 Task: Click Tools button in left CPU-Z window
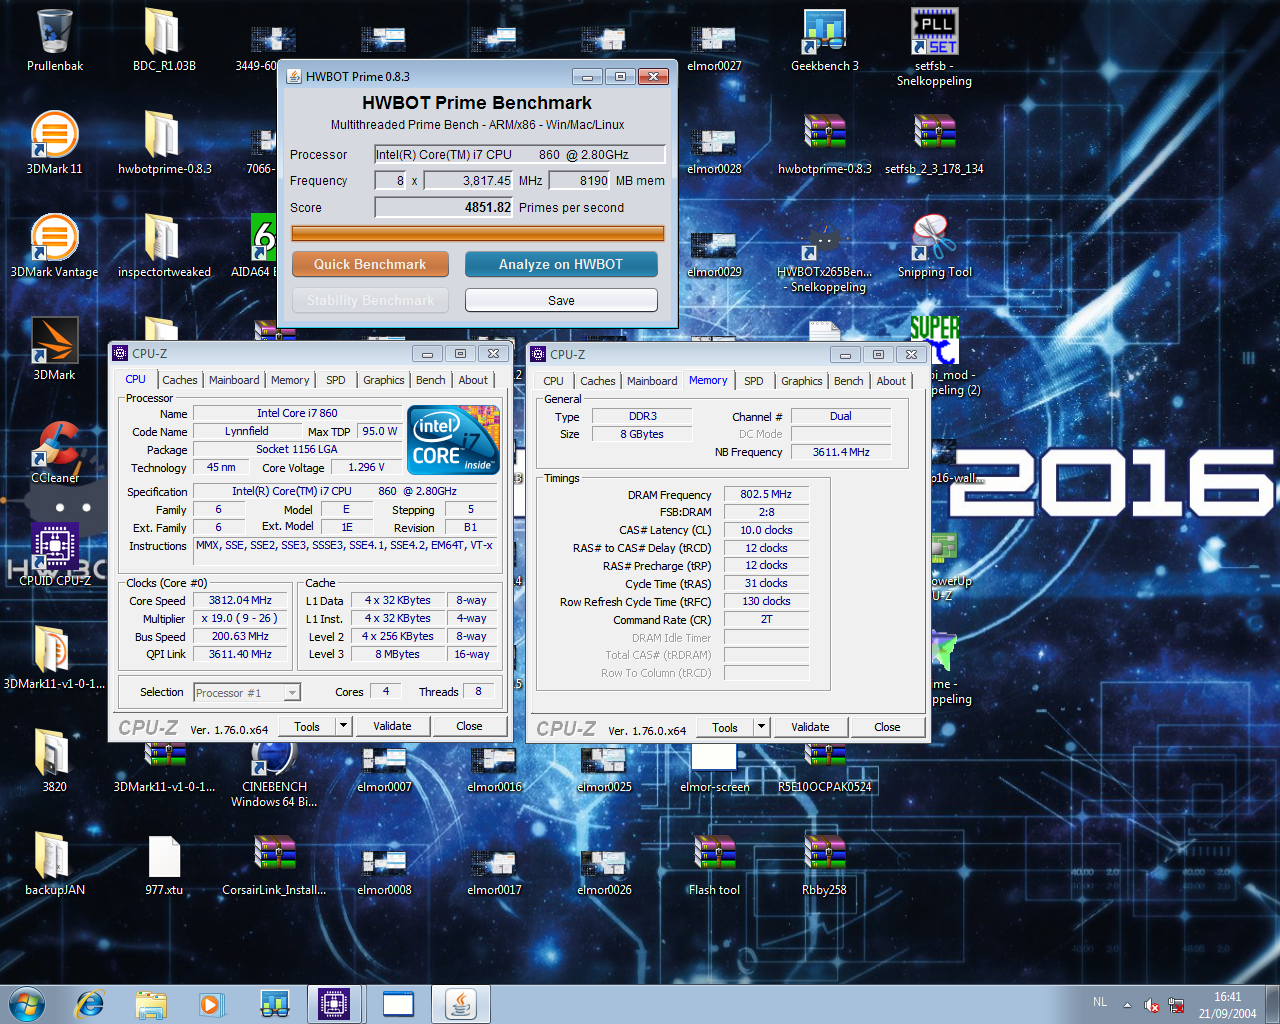click(x=307, y=726)
